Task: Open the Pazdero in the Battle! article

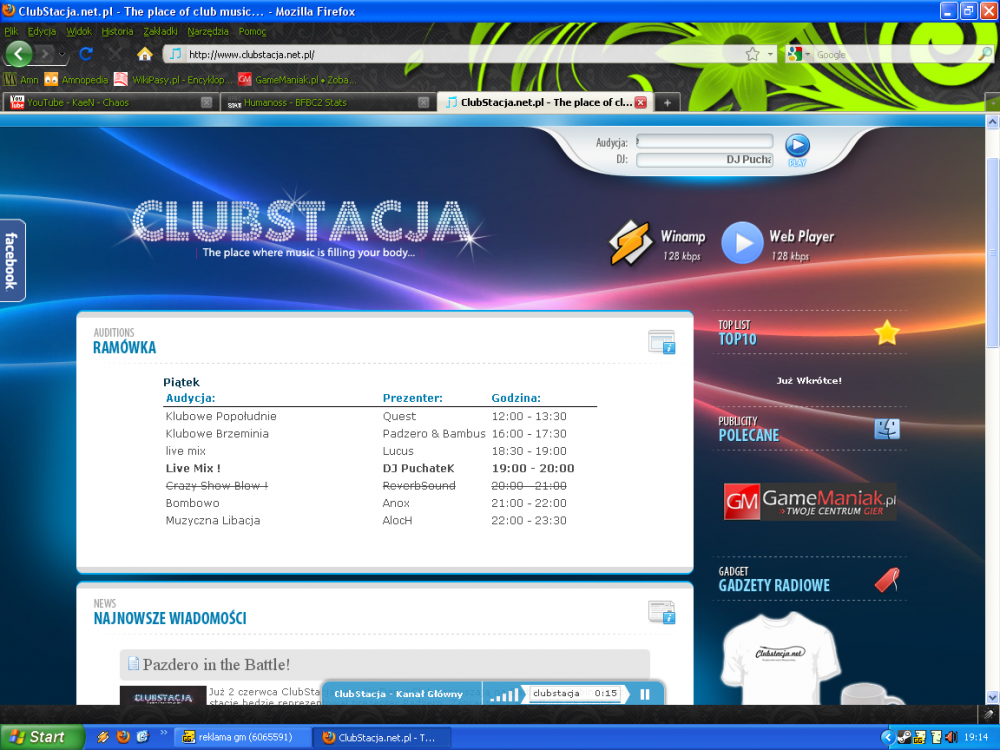Action: tap(216, 664)
